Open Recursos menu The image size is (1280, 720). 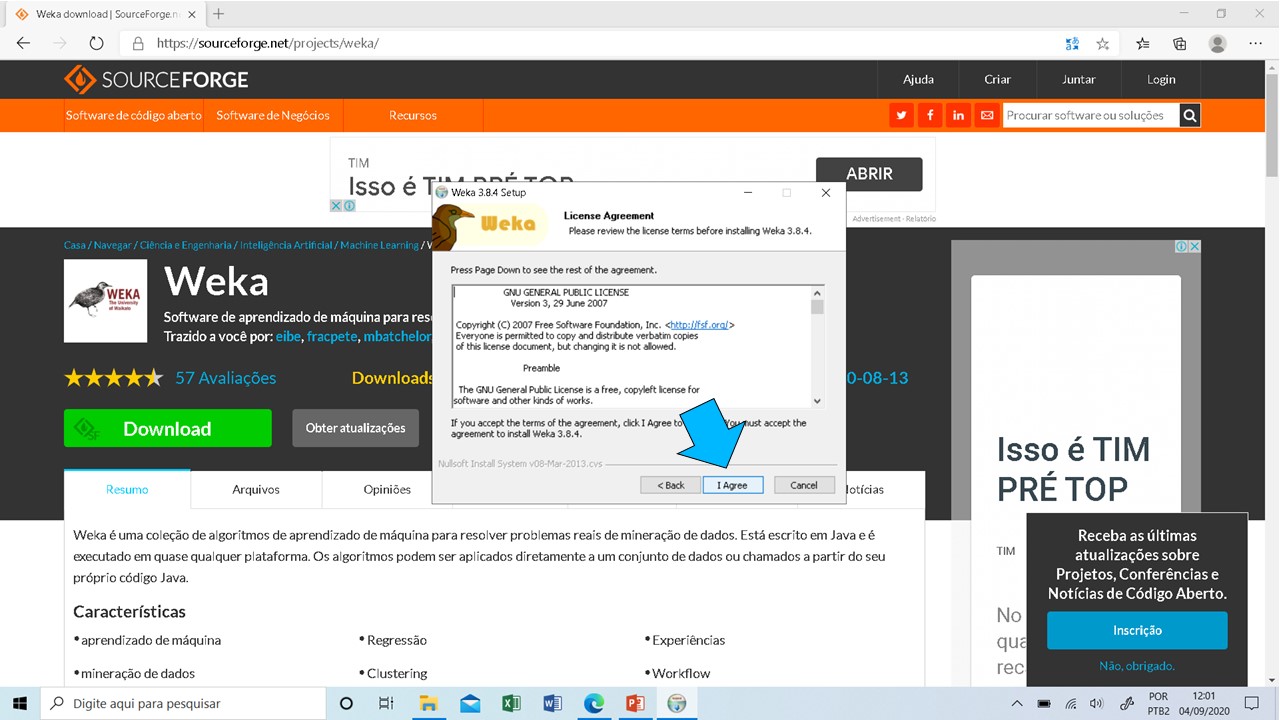click(x=413, y=115)
